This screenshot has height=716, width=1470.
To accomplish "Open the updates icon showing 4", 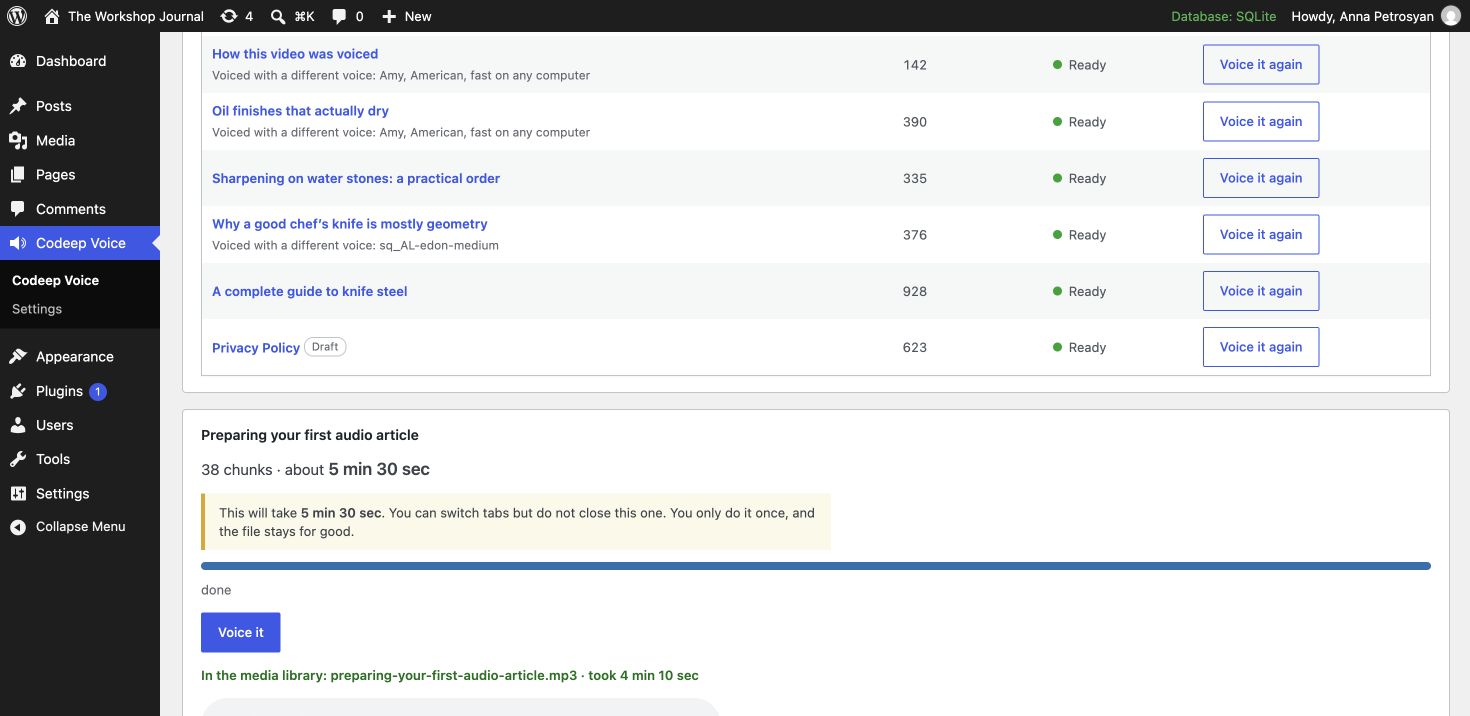I will (x=229, y=16).
